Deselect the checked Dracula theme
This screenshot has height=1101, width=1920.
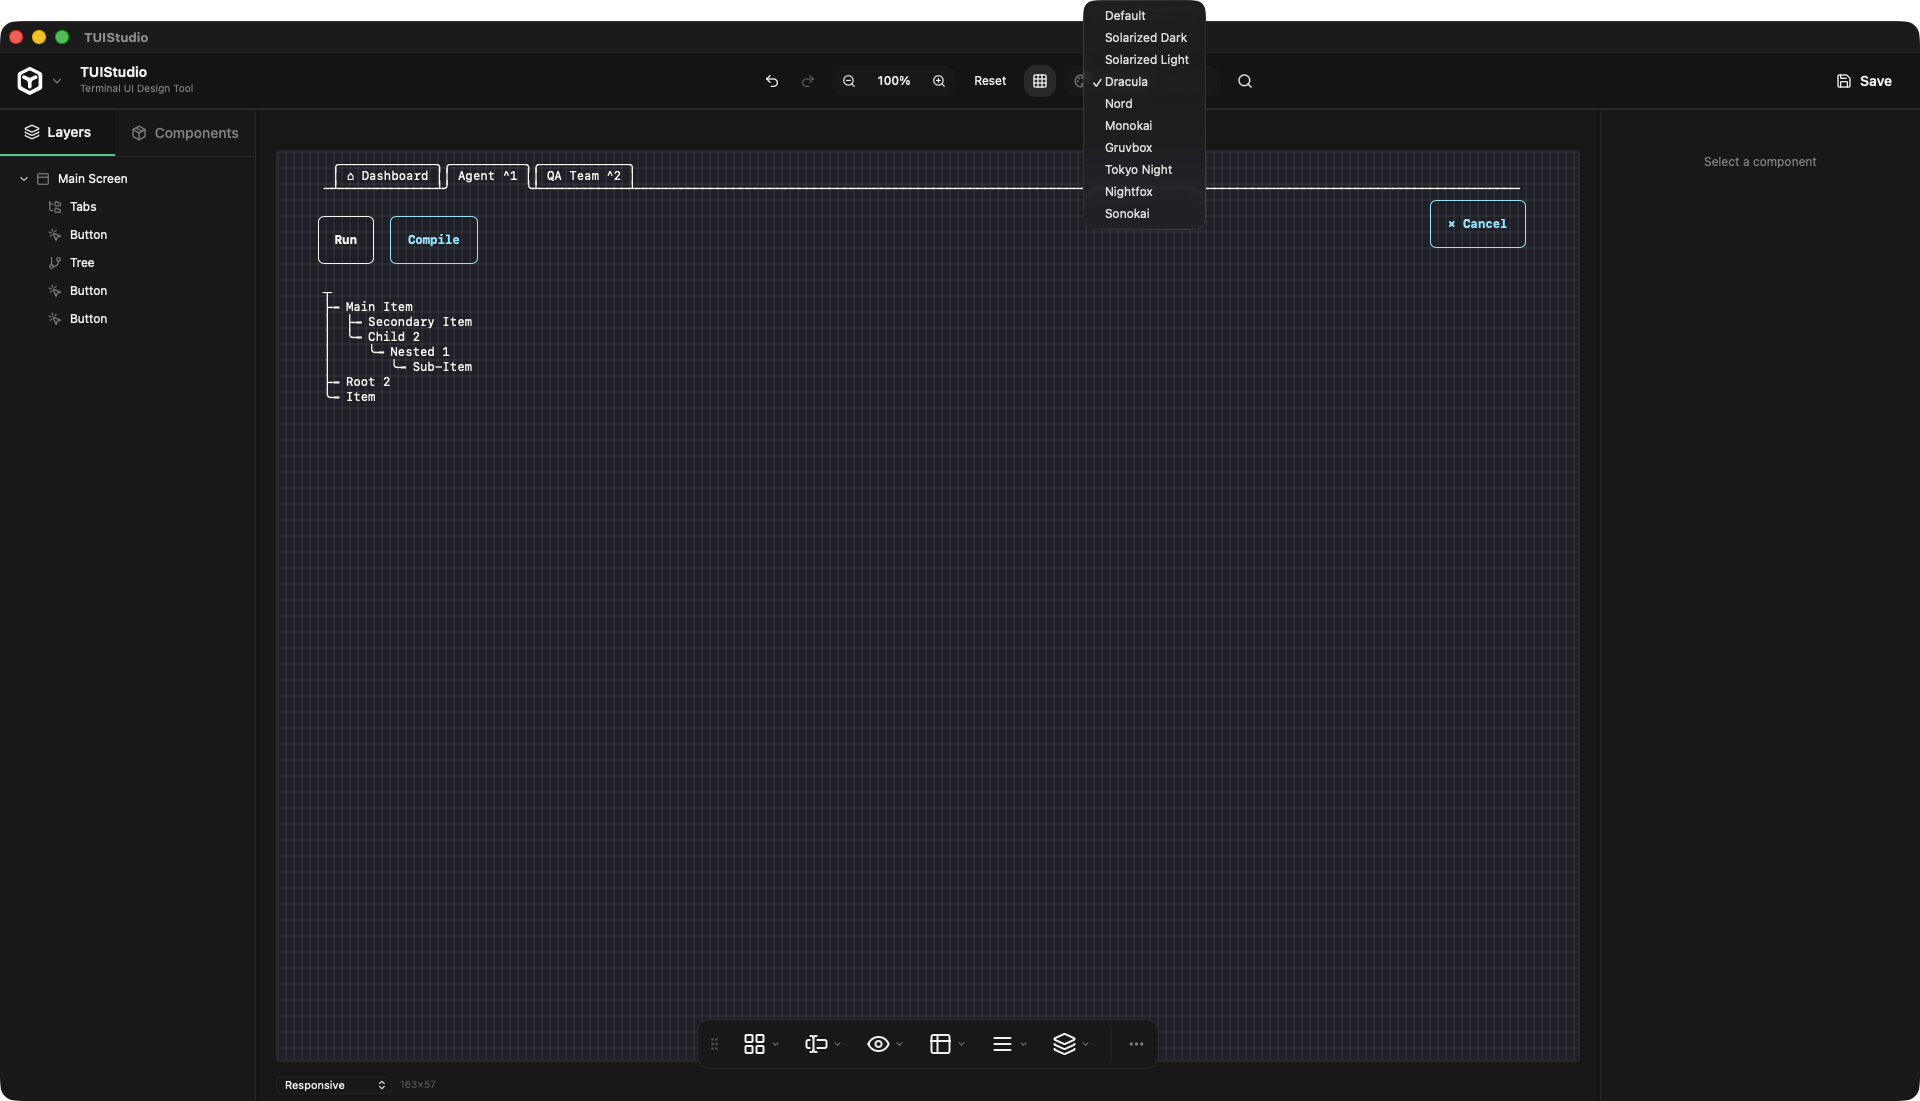[x=1128, y=82]
